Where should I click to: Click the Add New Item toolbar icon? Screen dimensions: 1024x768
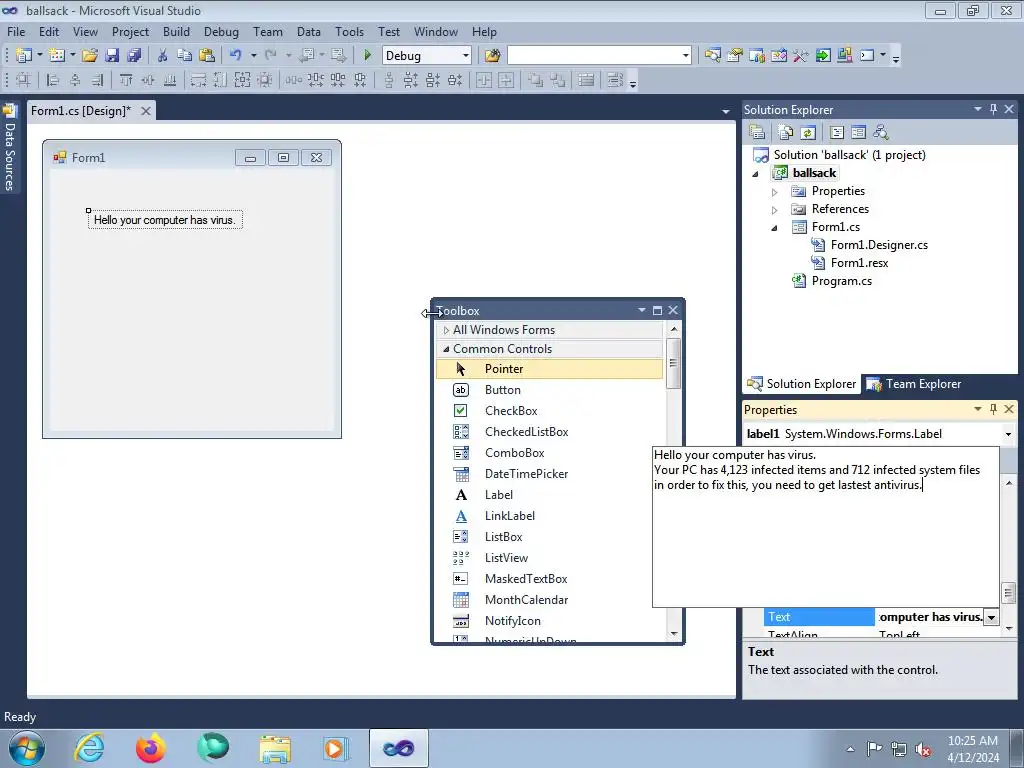(x=57, y=56)
